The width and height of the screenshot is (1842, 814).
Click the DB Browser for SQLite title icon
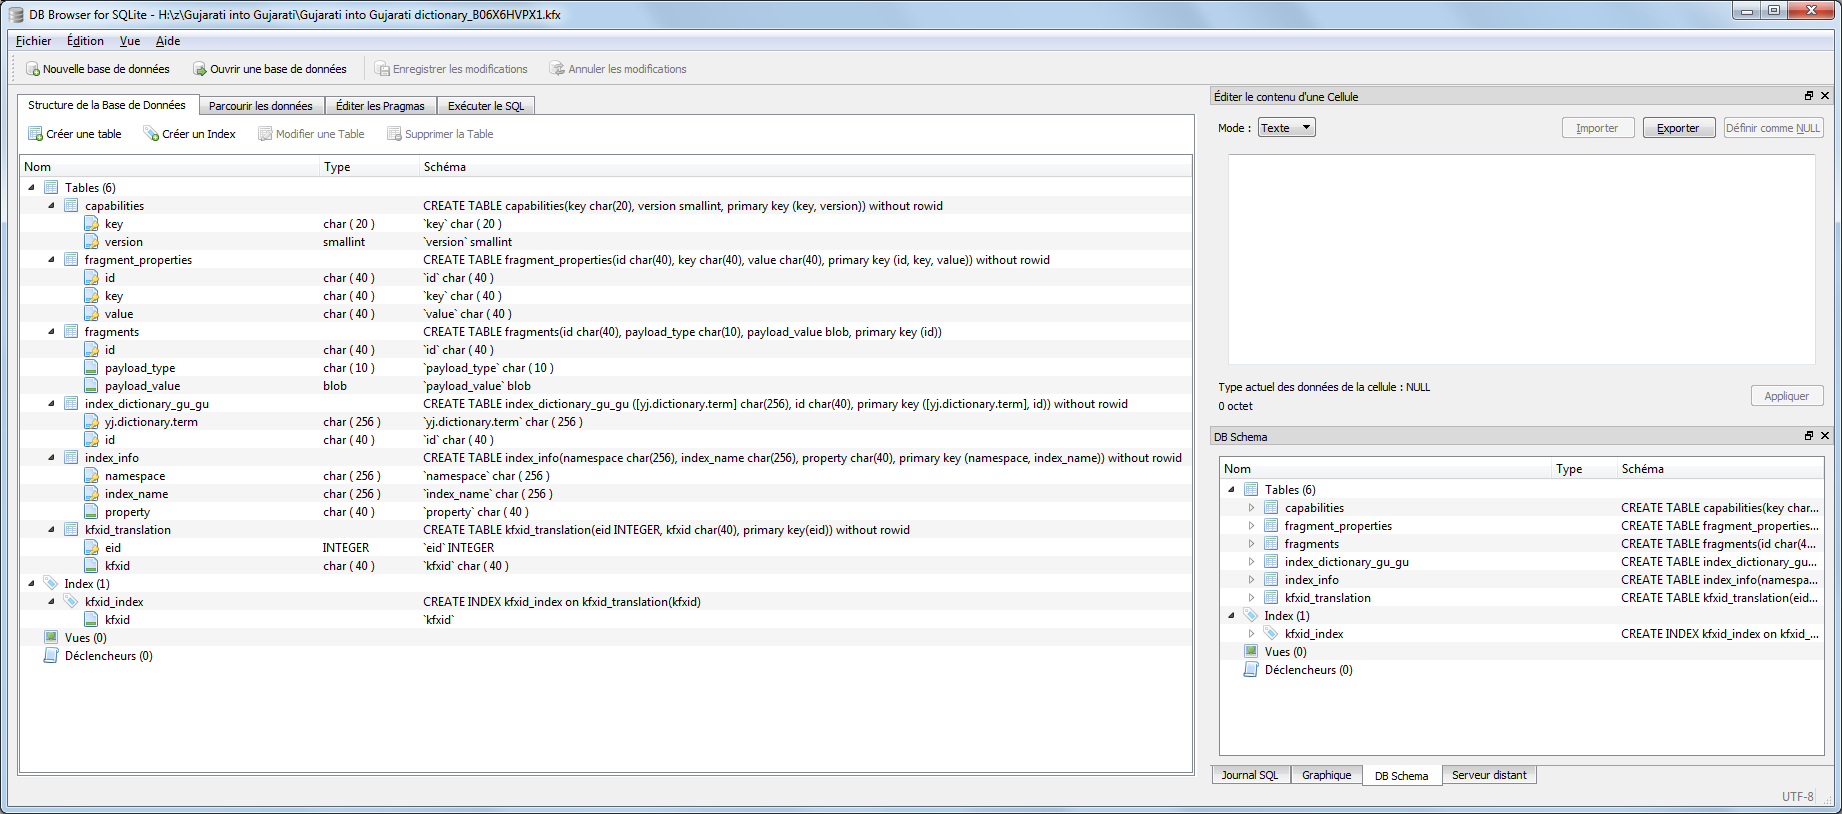coord(15,15)
